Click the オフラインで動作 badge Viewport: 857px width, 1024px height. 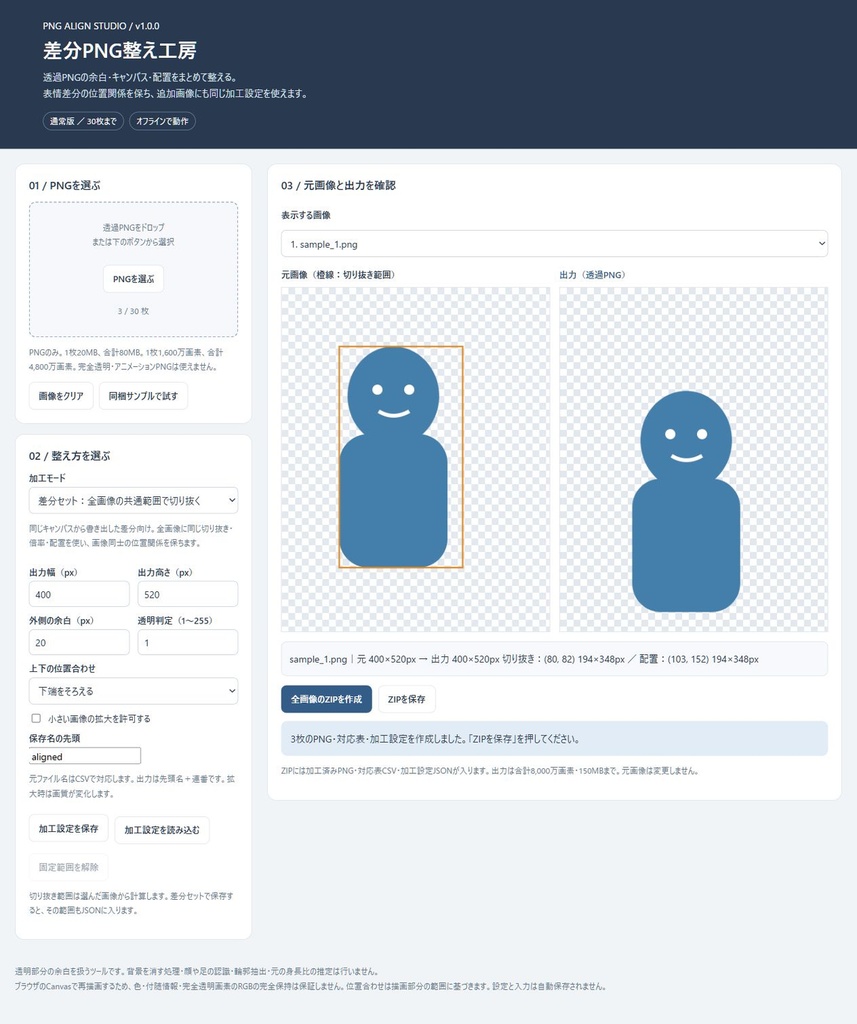pos(162,121)
